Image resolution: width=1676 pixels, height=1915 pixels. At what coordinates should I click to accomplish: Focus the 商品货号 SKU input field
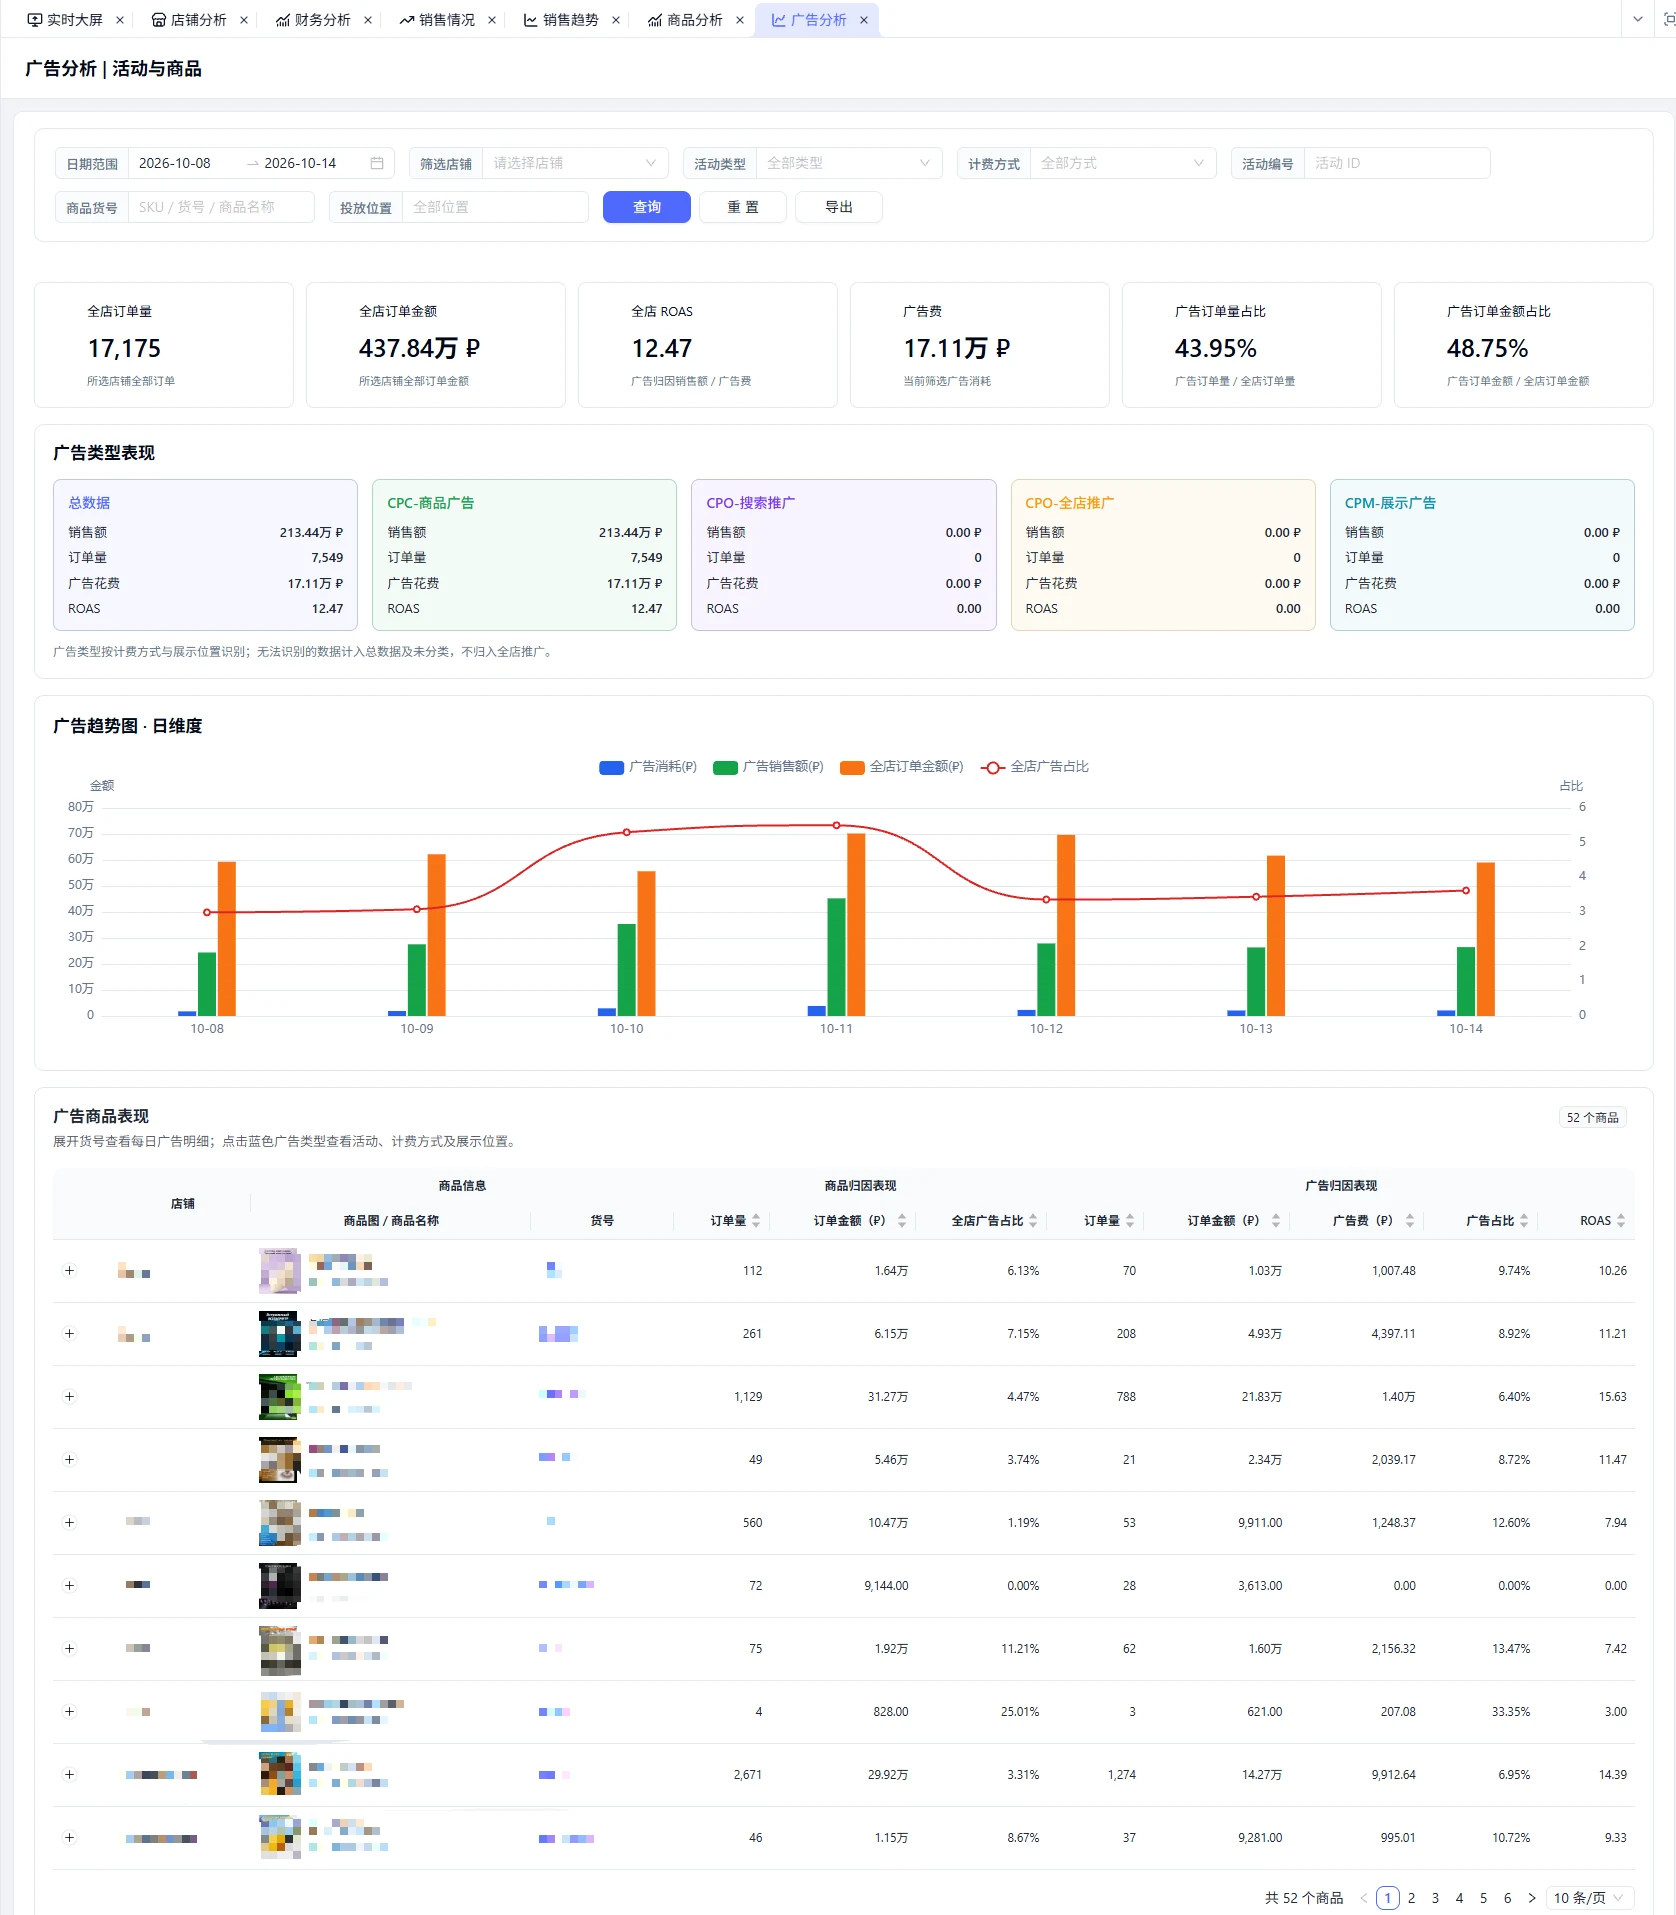[221, 207]
